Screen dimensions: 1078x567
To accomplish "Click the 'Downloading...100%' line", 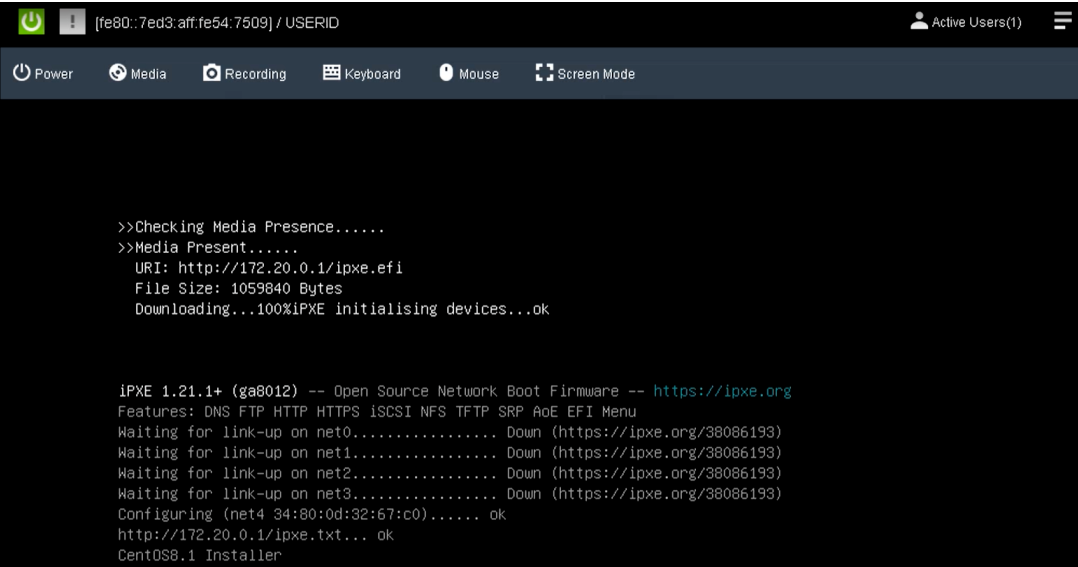I will (x=342, y=309).
